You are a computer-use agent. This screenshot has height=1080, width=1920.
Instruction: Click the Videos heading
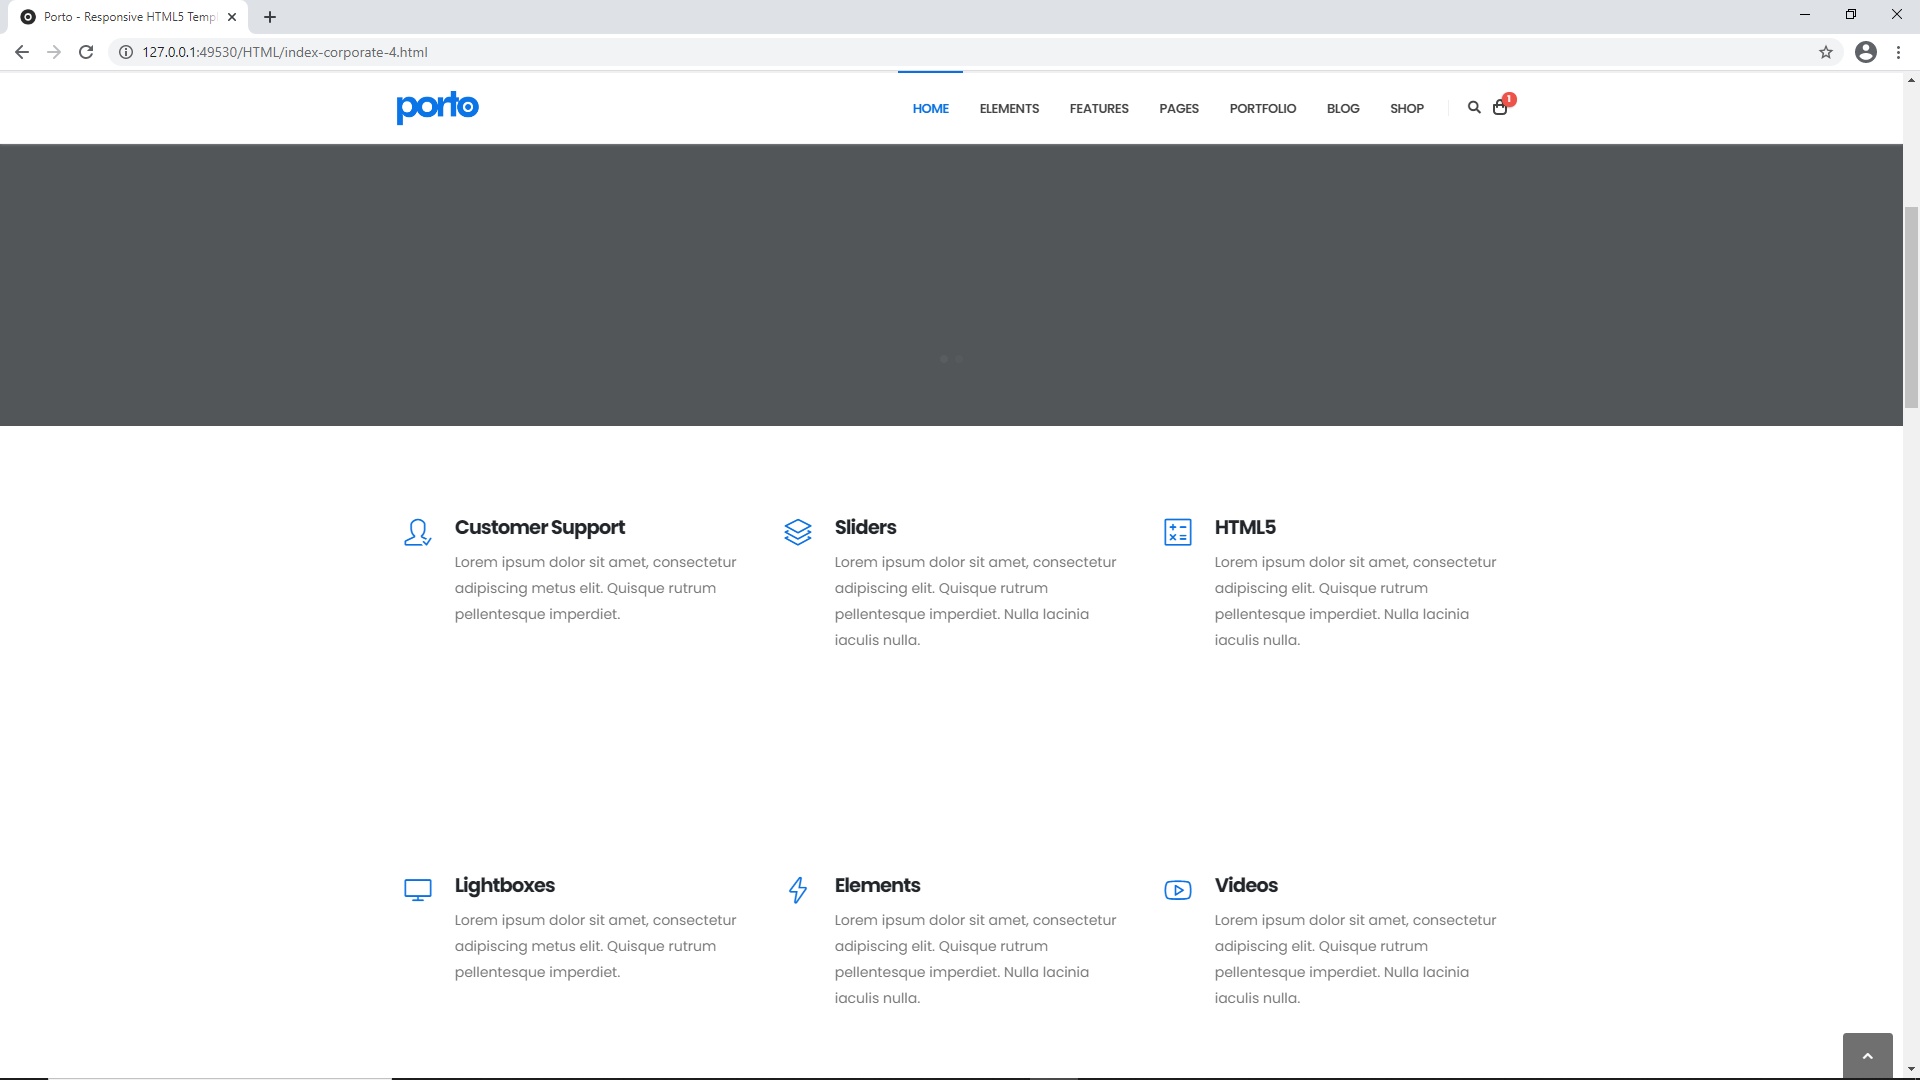click(1245, 885)
